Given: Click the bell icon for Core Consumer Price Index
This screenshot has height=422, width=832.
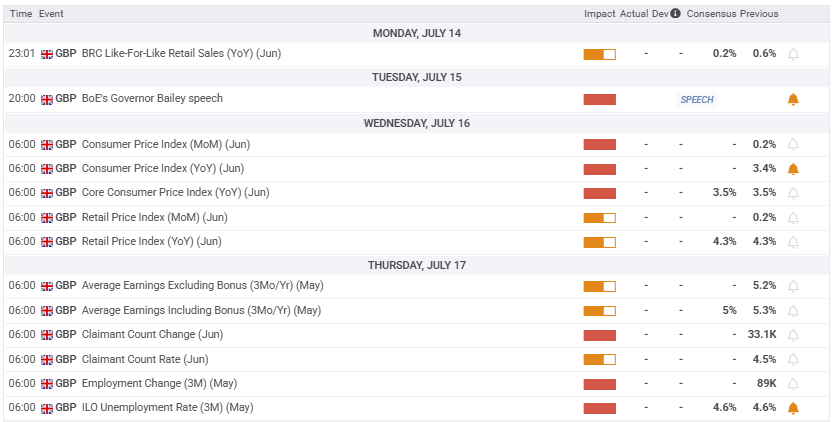Looking at the screenshot, I should click(793, 193).
